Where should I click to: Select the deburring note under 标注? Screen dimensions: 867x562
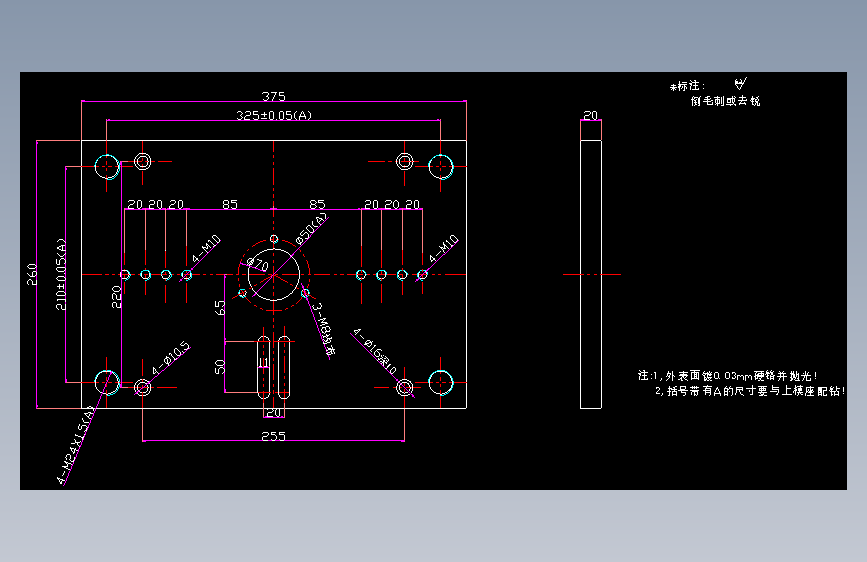point(725,101)
